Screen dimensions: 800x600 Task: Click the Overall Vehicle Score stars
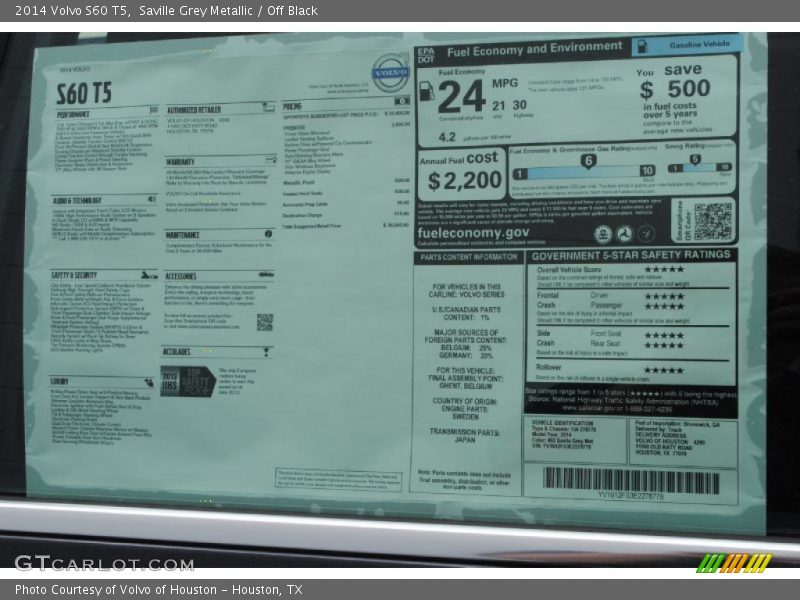pos(664,269)
